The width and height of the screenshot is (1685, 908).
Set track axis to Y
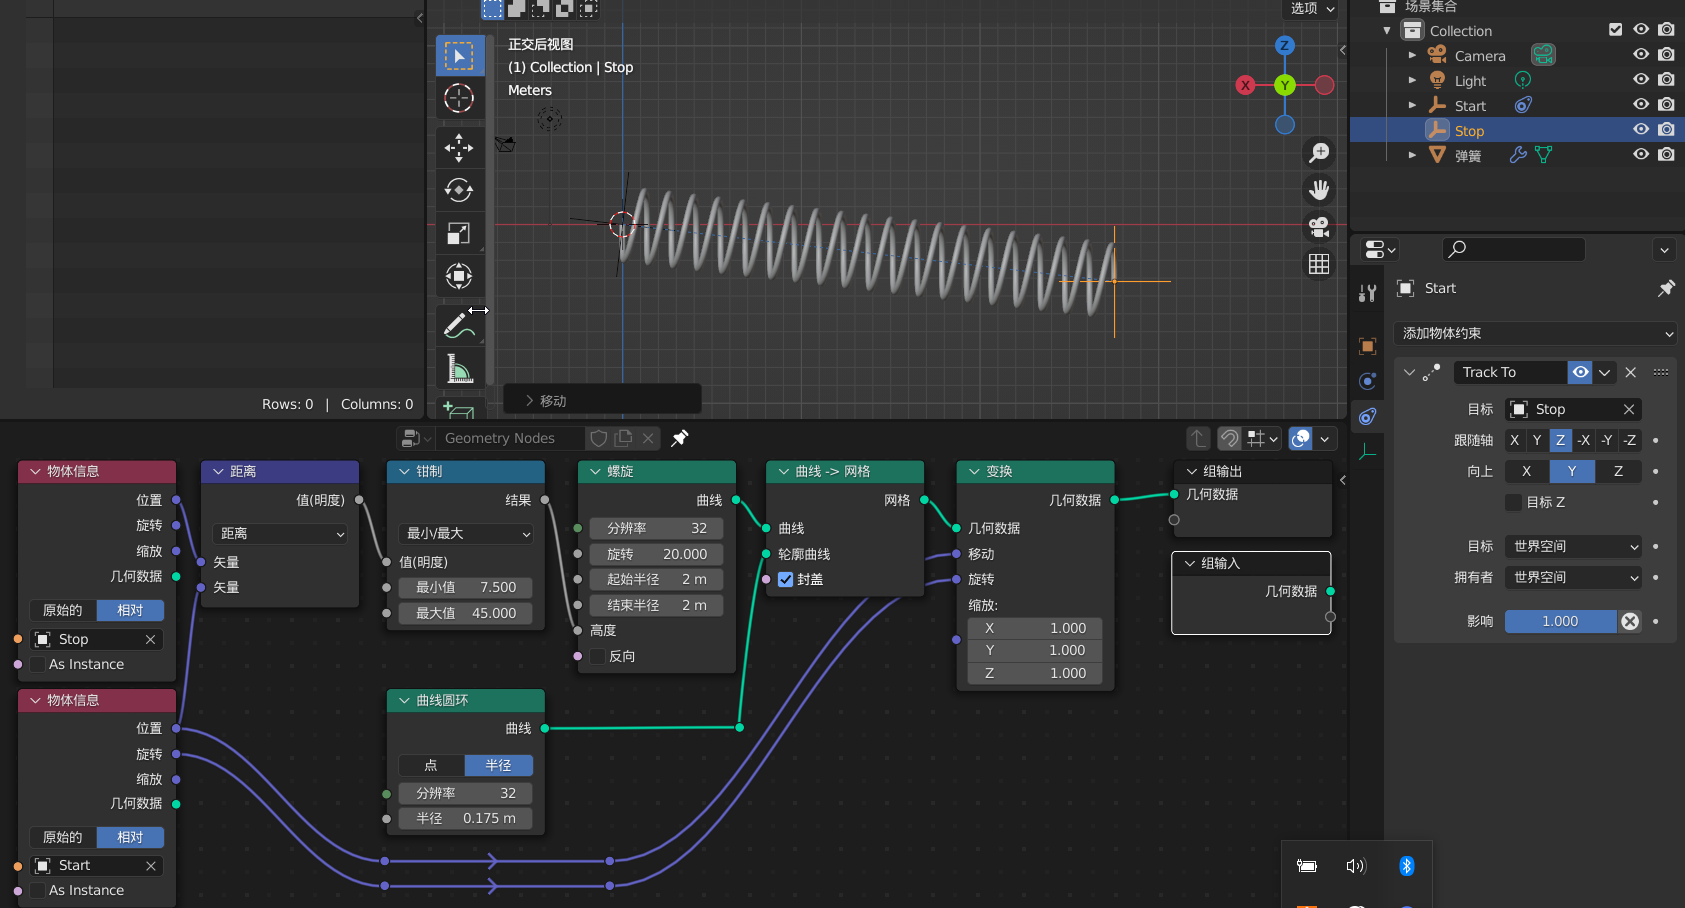[1537, 440]
